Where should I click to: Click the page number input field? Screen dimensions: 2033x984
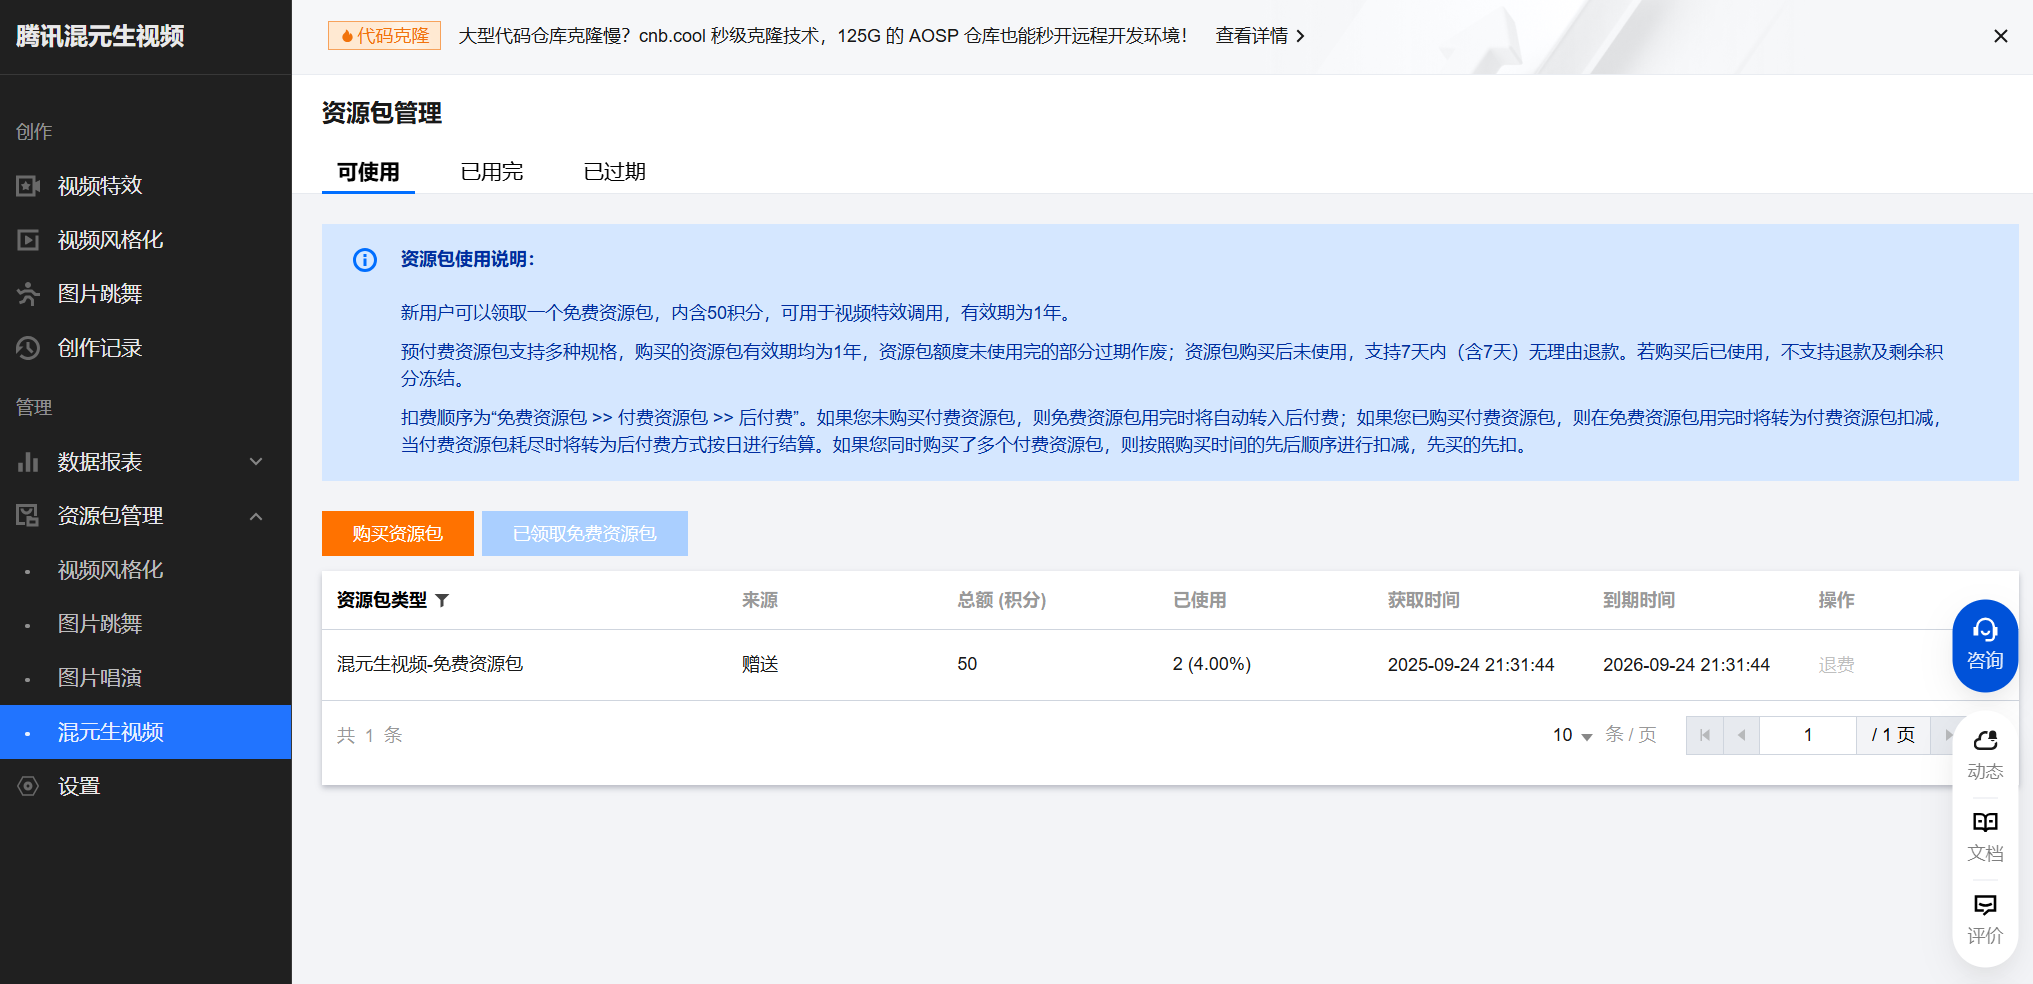coord(1808,735)
